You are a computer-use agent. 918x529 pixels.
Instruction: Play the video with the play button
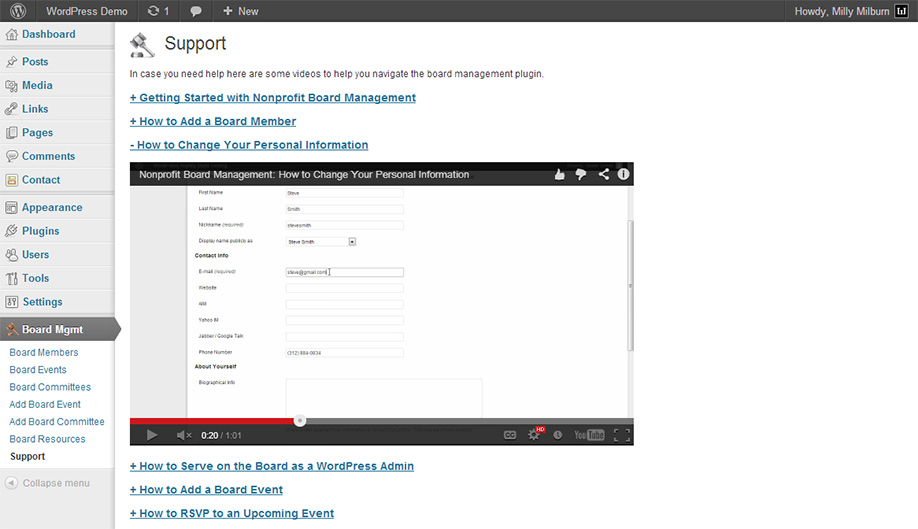[x=152, y=435]
